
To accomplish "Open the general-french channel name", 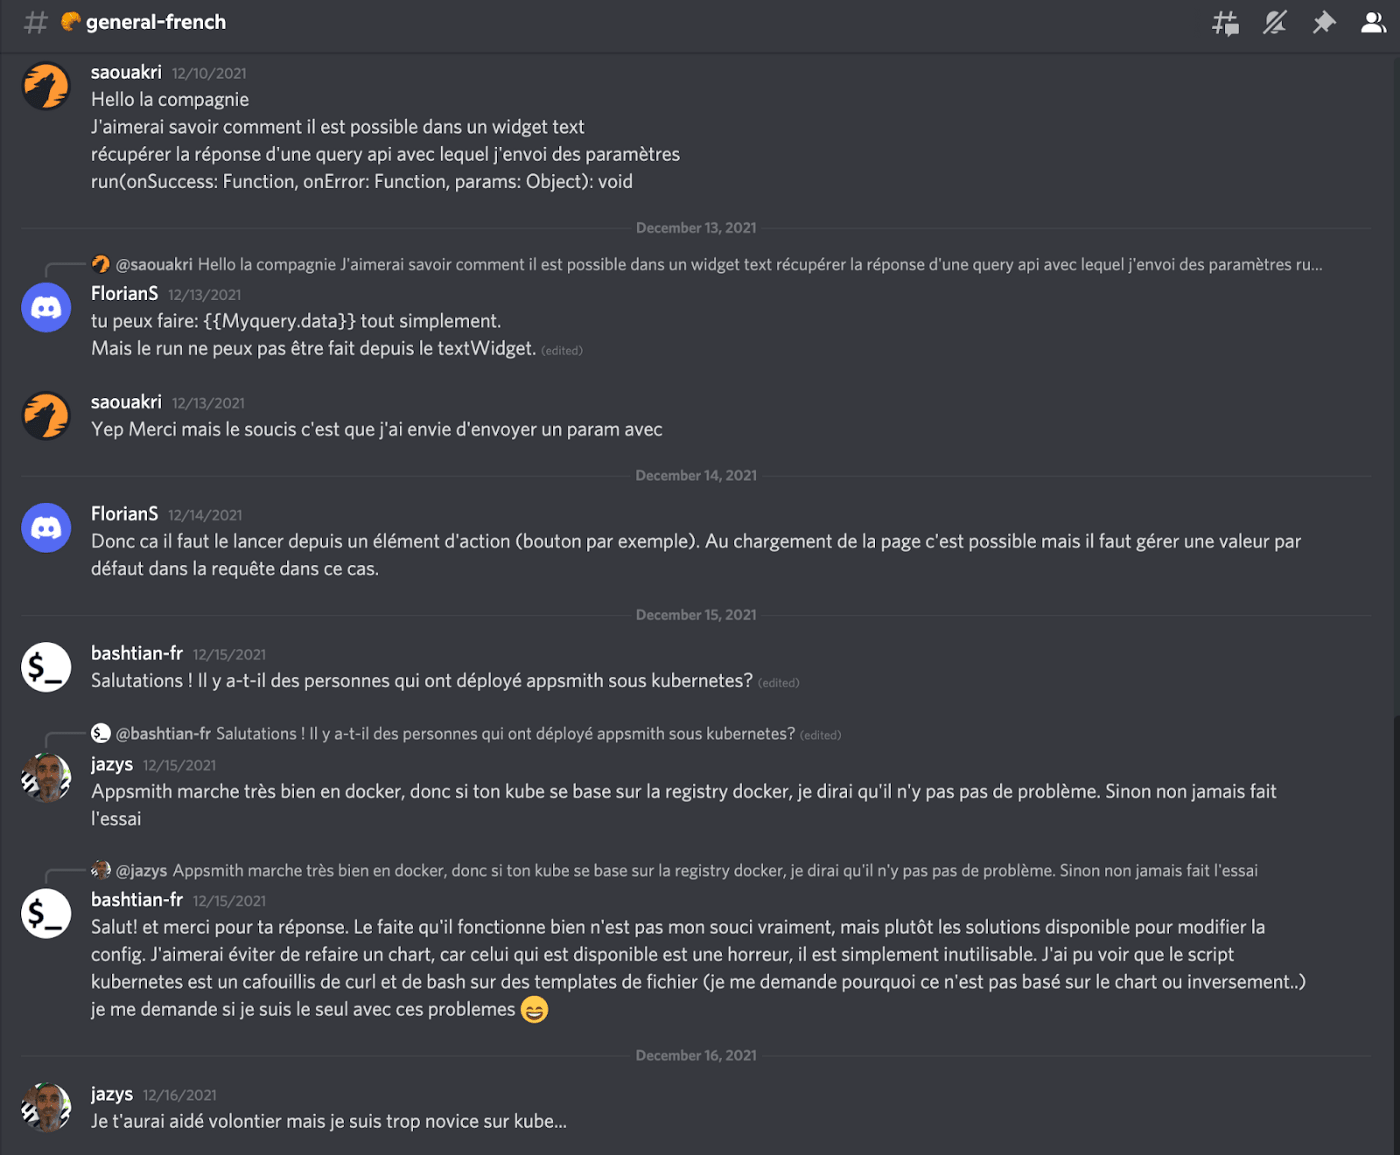I will [x=156, y=22].
